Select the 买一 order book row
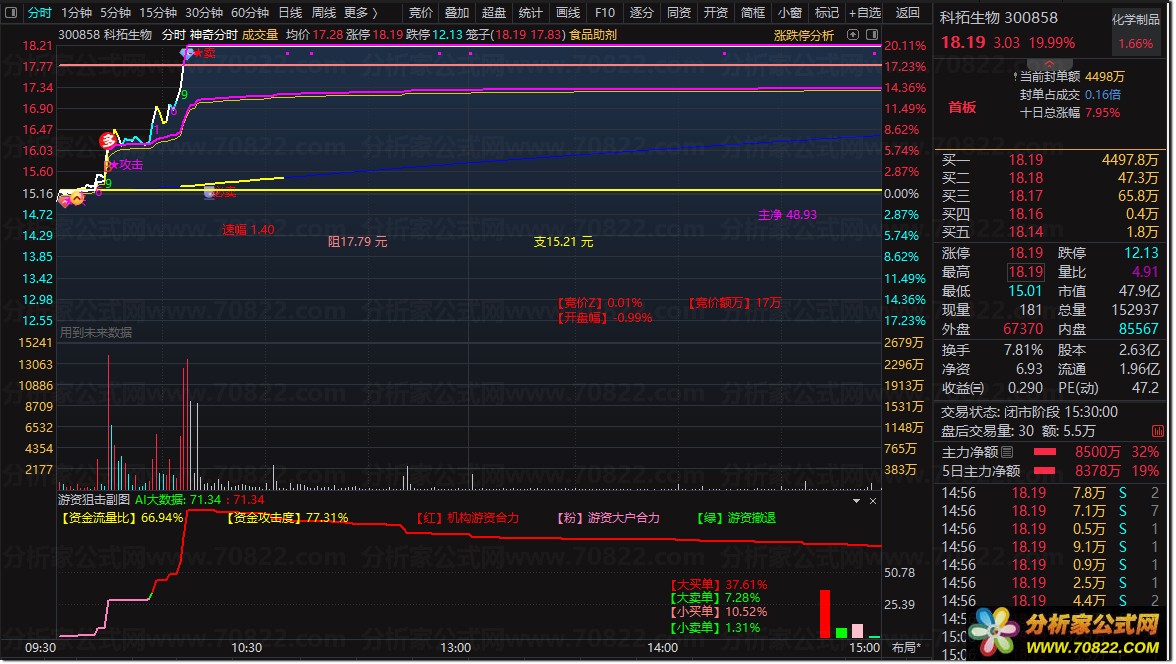Screen dimensions: 1176x664 point(1050,160)
